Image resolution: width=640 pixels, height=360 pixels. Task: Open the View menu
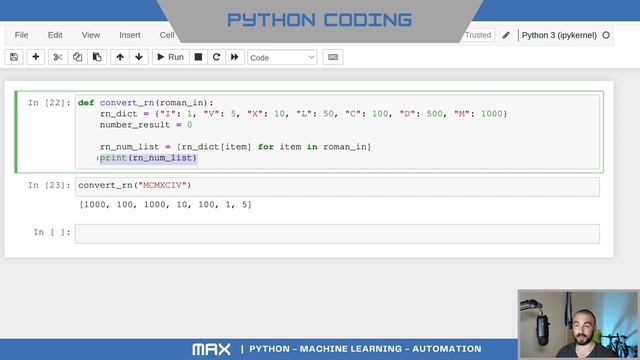(91, 35)
